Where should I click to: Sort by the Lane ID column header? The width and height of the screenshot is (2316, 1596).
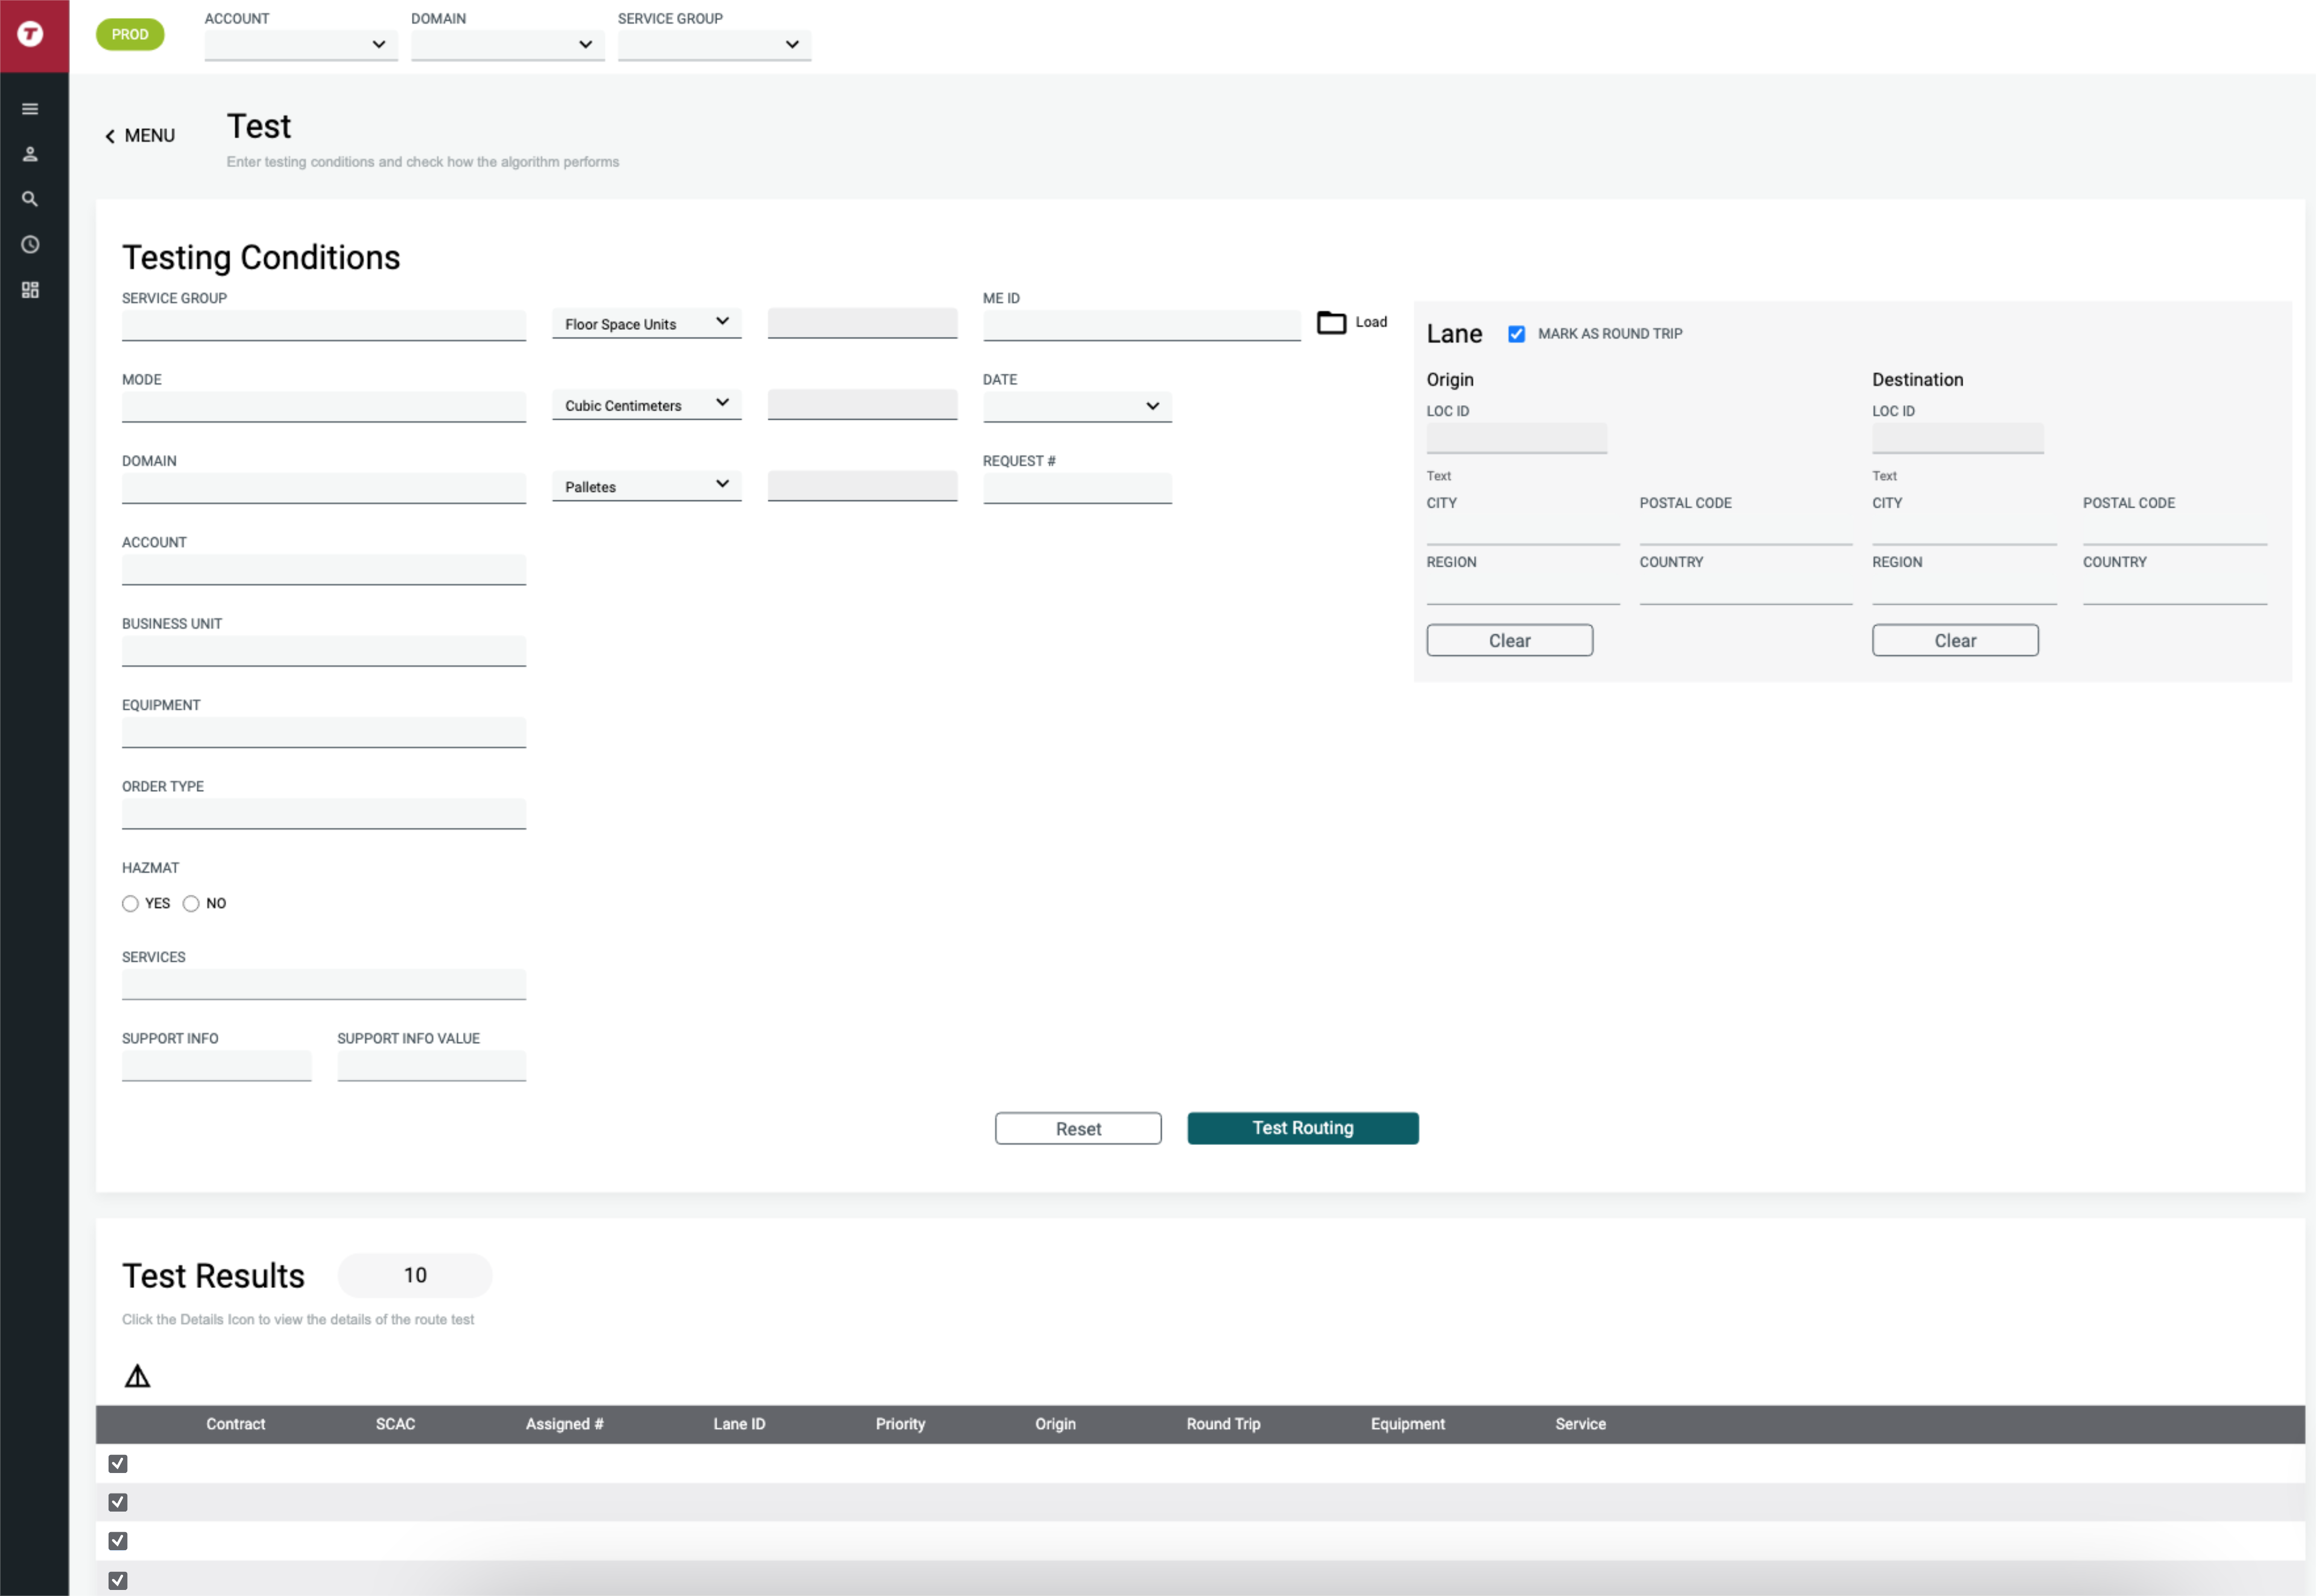click(739, 1424)
